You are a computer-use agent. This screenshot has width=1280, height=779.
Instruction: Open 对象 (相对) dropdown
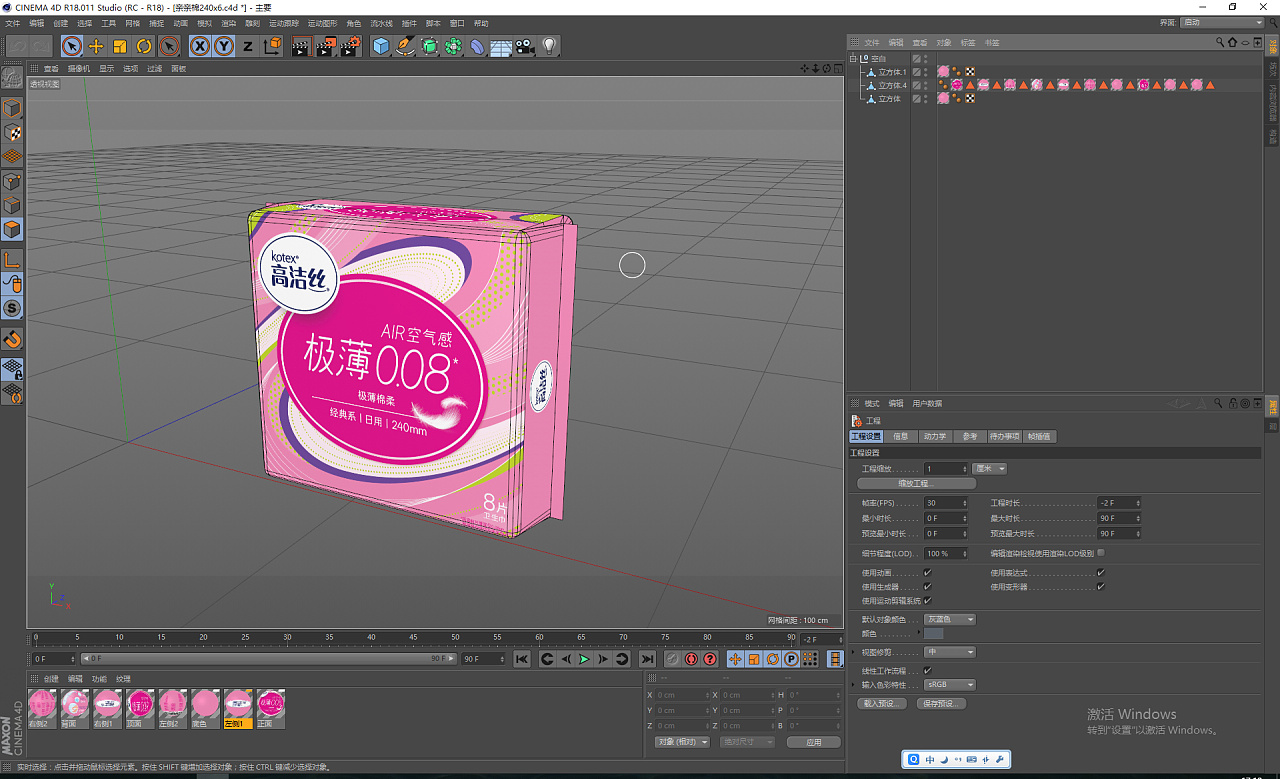coord(683,742)
